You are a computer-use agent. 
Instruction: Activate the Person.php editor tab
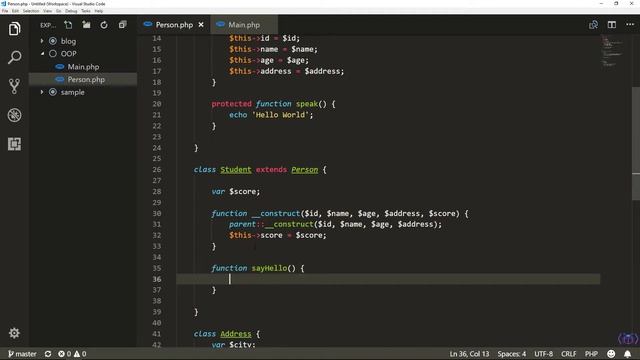[174, 25]
